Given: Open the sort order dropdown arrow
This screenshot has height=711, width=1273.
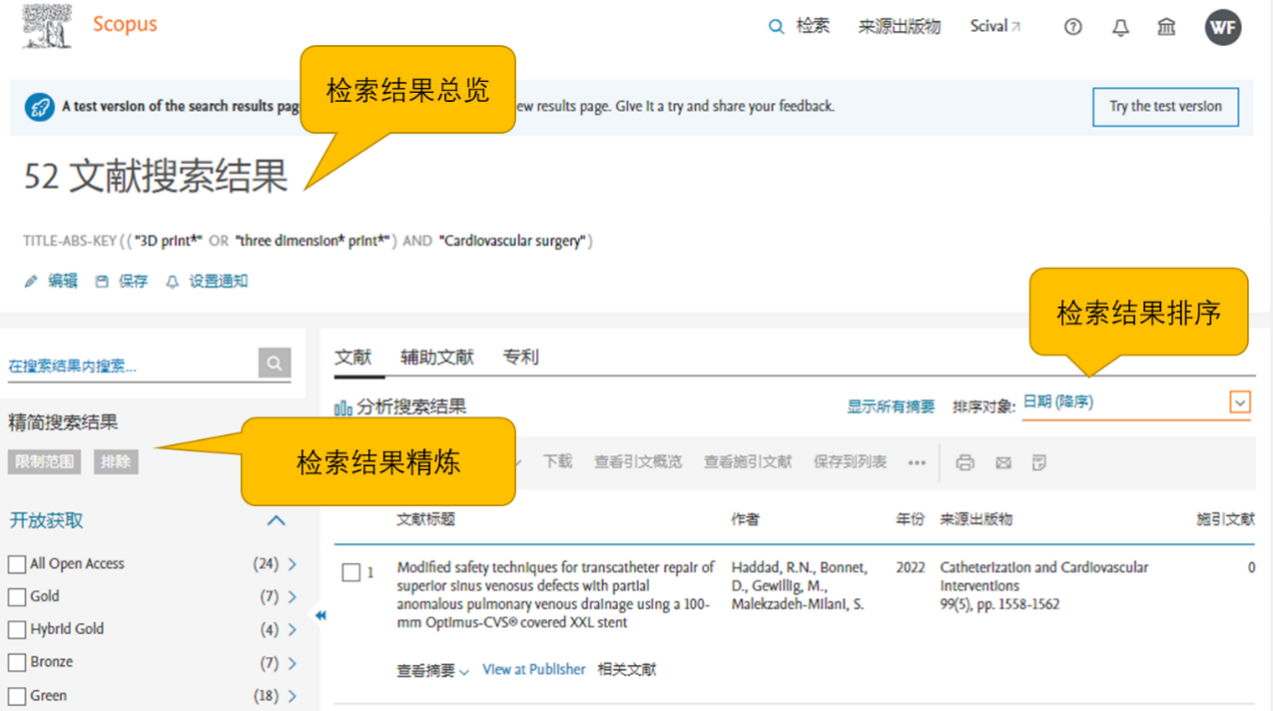Looking at the screenshot, I should (x=1240, y=403).
